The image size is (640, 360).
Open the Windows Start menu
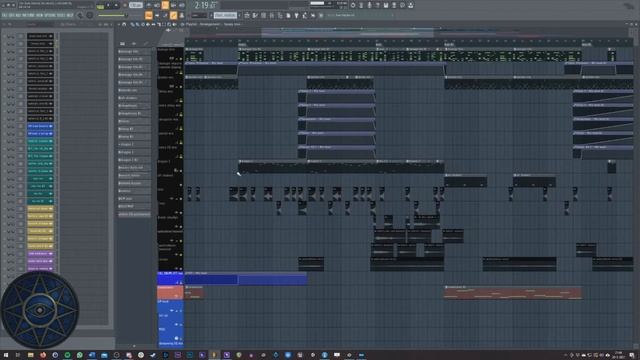click(x=6, y=355)
